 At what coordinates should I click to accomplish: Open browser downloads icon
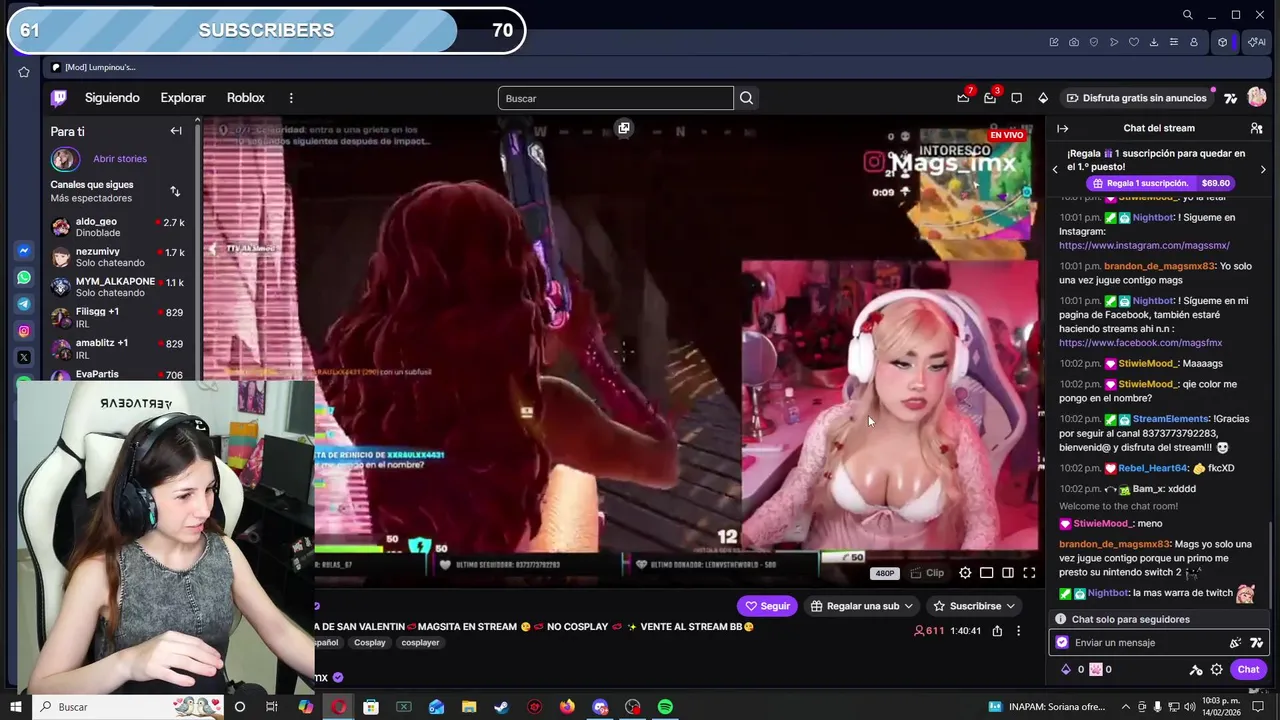click(x=1154, y=42)
